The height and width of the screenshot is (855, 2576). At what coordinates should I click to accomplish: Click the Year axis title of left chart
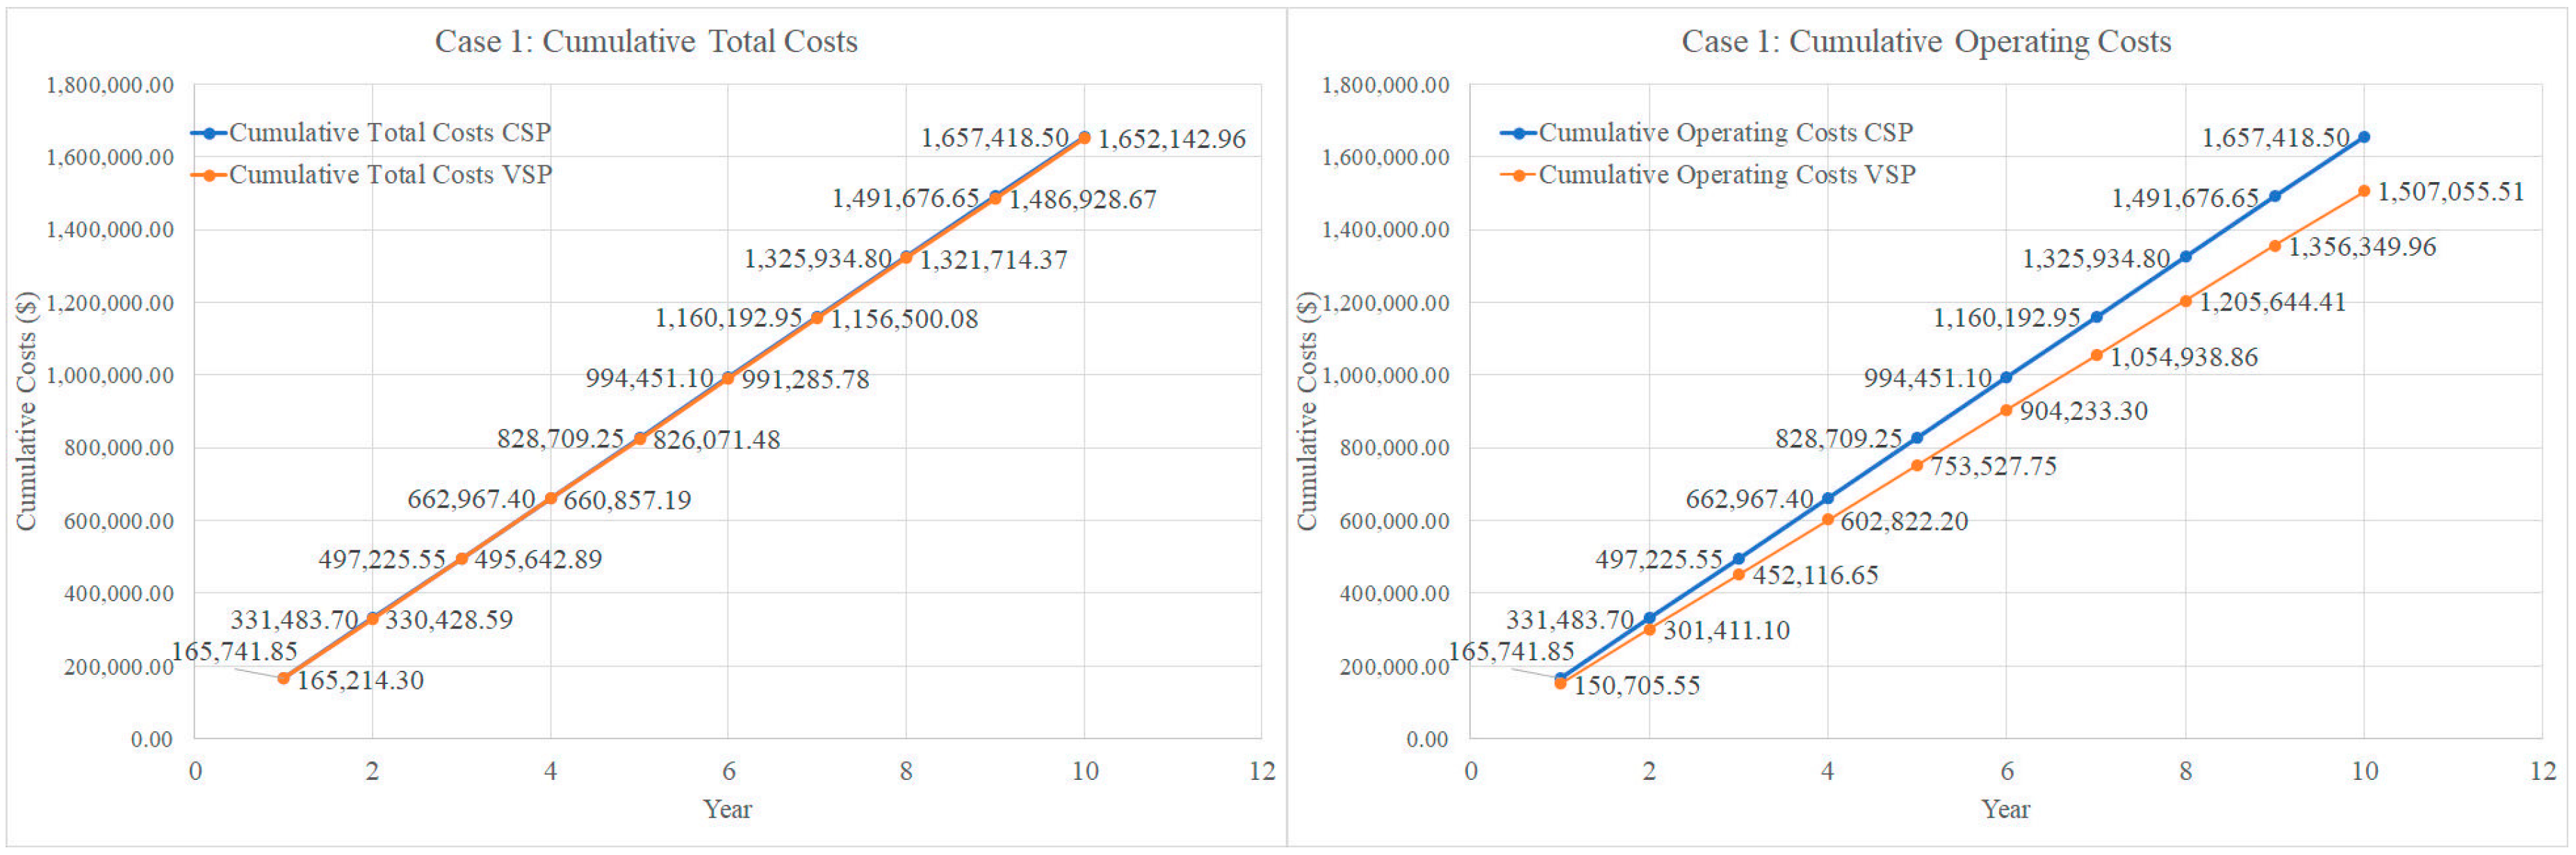coord(727,808)
